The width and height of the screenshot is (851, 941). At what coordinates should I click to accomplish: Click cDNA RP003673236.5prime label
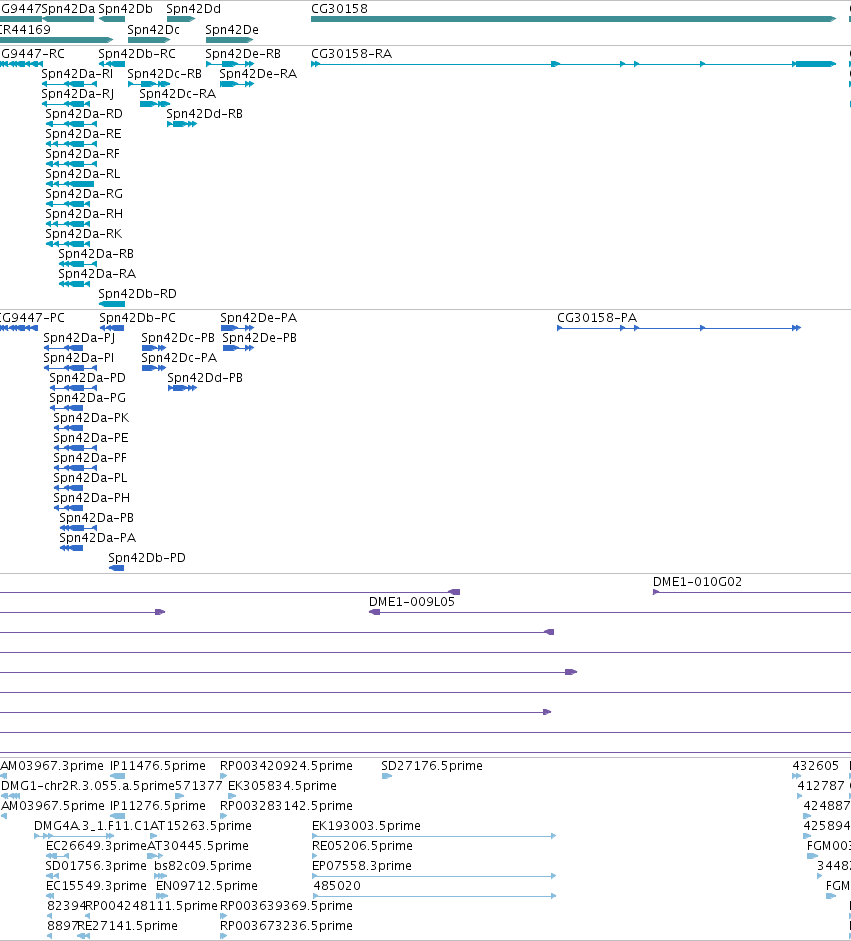286,925
